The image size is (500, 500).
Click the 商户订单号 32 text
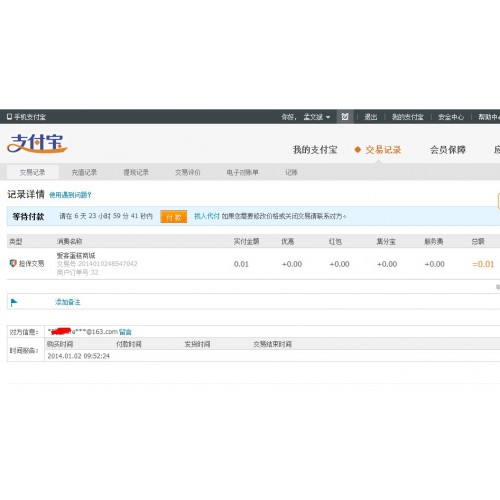pos(77,272)
